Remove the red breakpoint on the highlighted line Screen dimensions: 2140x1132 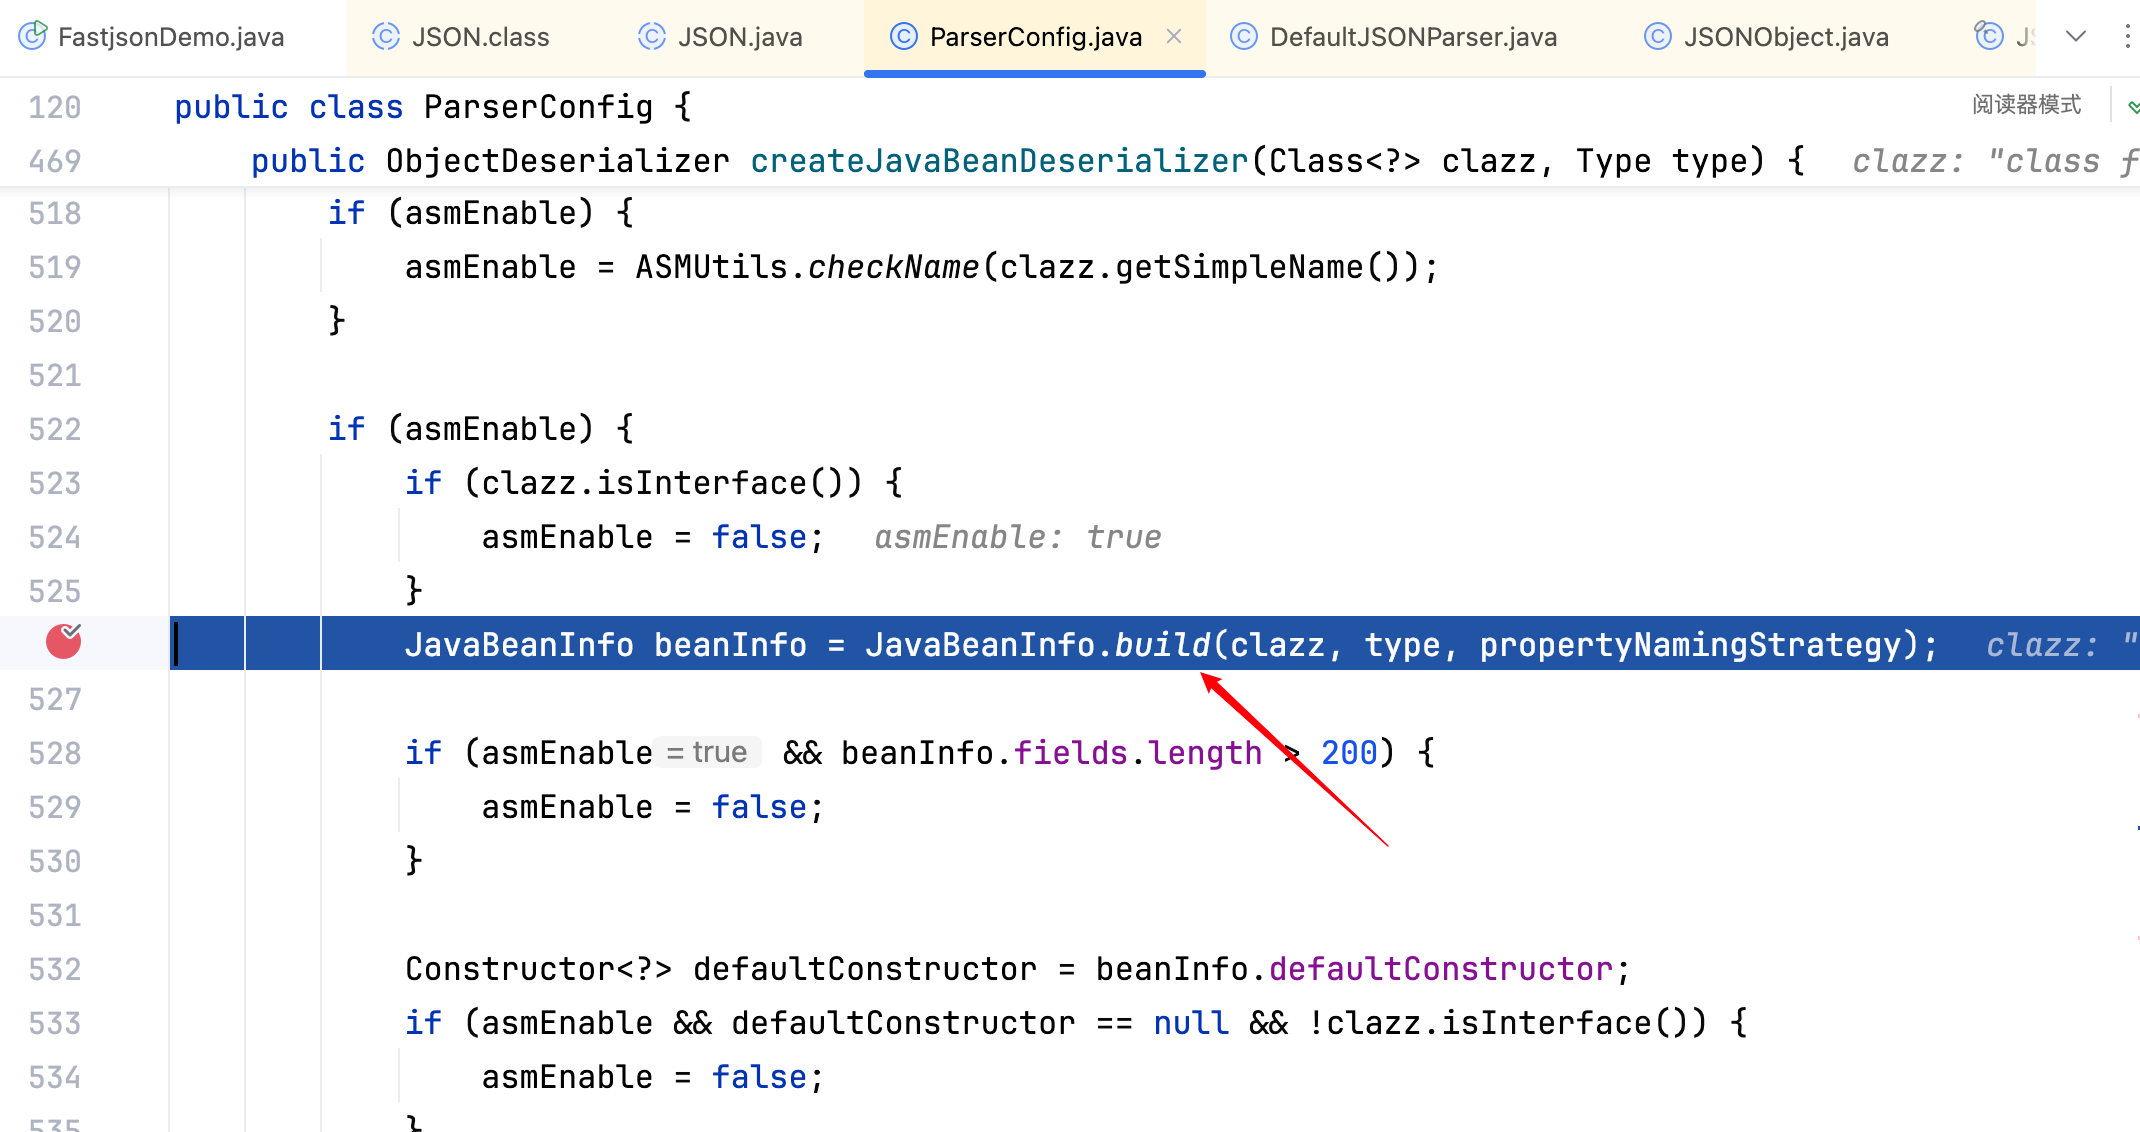[64, 642]
